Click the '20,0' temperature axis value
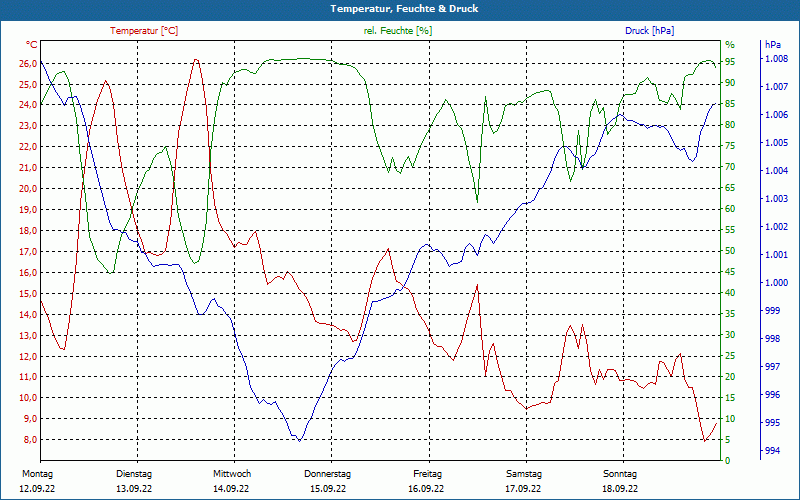800x500 pixels. (29, 189)
